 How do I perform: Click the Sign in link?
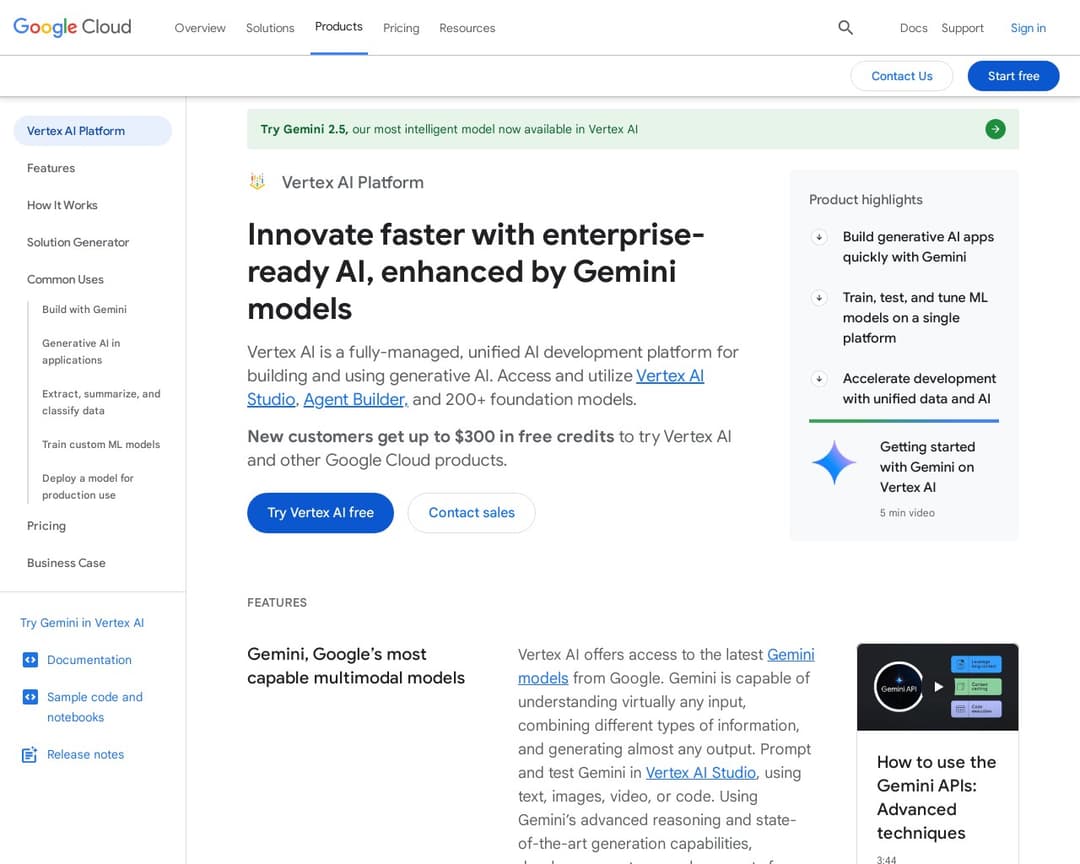[1028, 28]
